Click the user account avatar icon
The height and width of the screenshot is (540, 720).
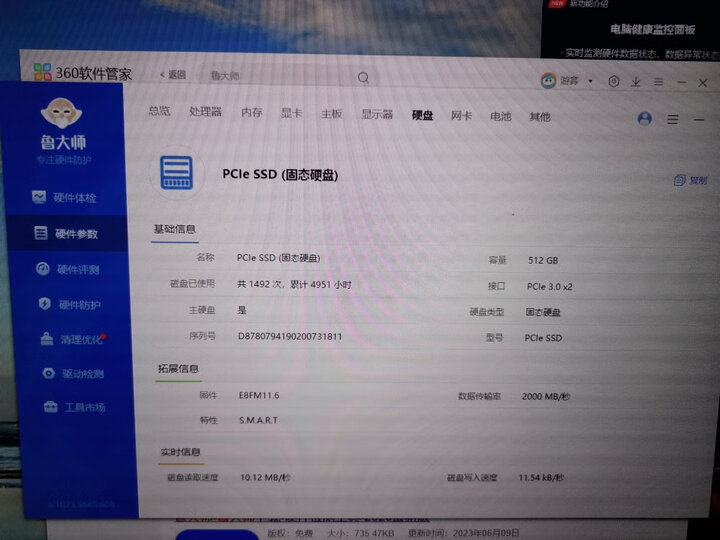[644, 118]
